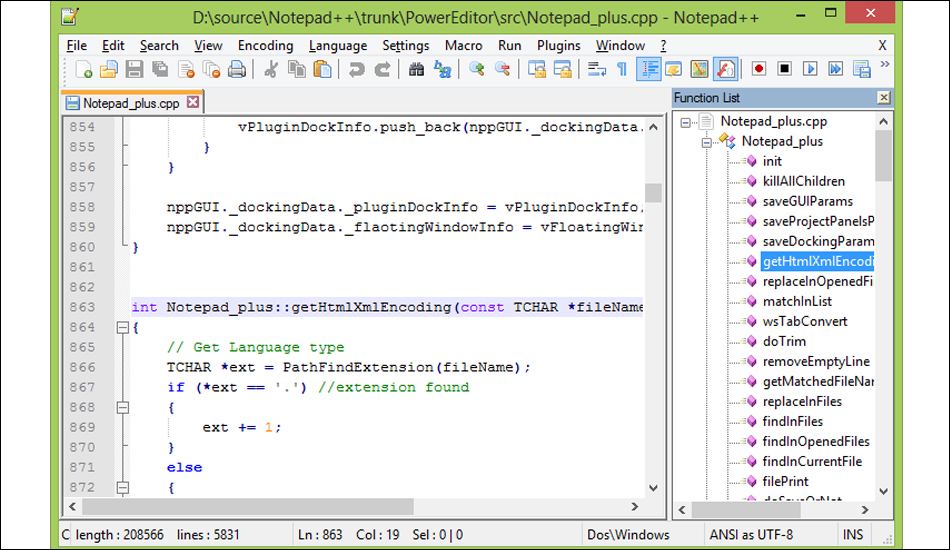The image size is (950, 550).
Task: Collapse the code fold at line 872
Action: [x=122, y=488]
